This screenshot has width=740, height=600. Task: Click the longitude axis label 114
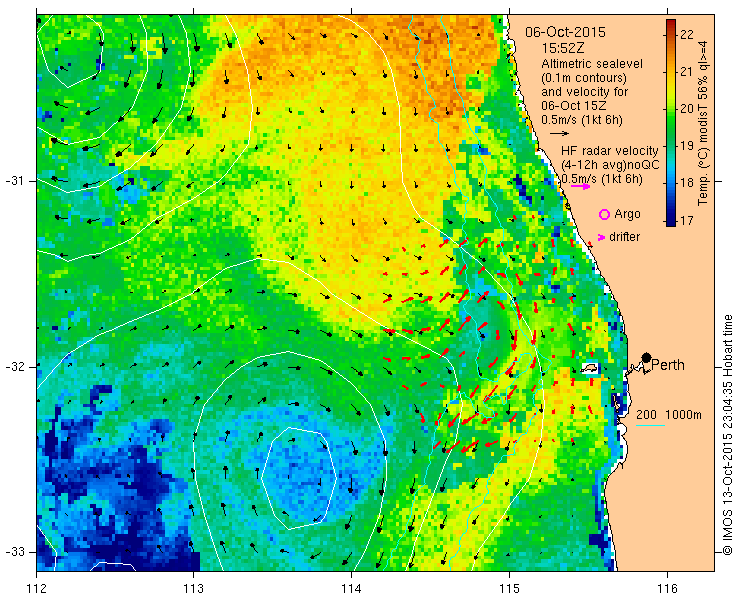click(x=351, y=588)
